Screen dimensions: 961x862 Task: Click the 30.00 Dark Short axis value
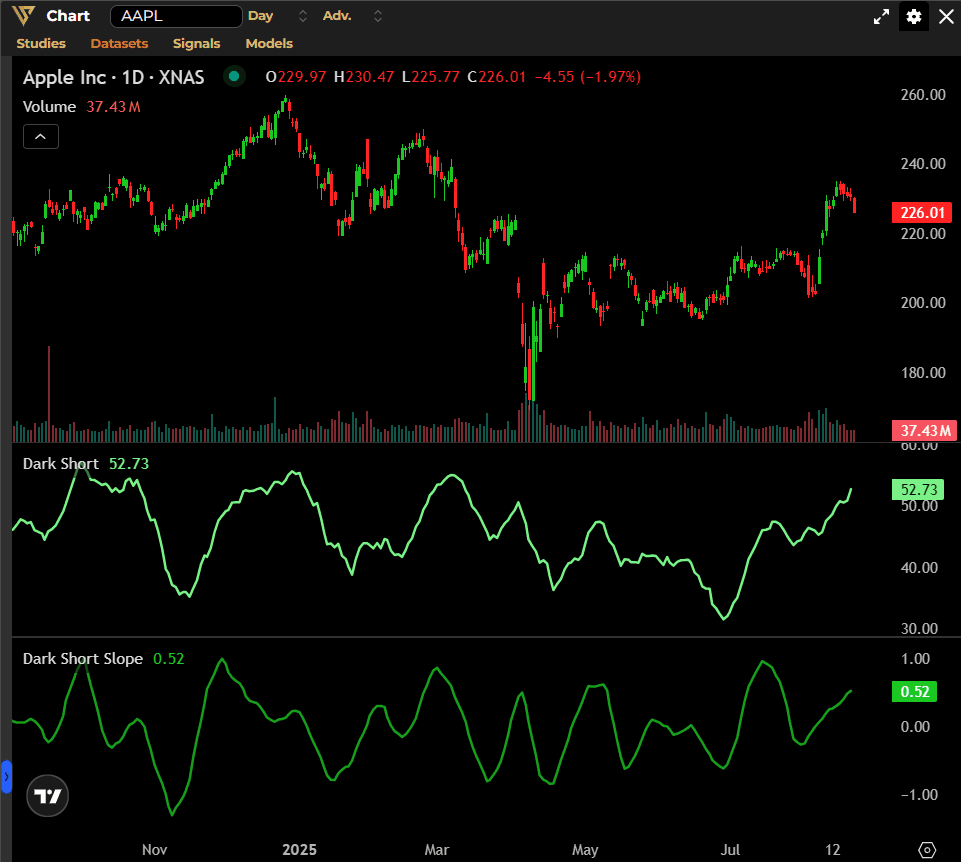tap(919, 628)
